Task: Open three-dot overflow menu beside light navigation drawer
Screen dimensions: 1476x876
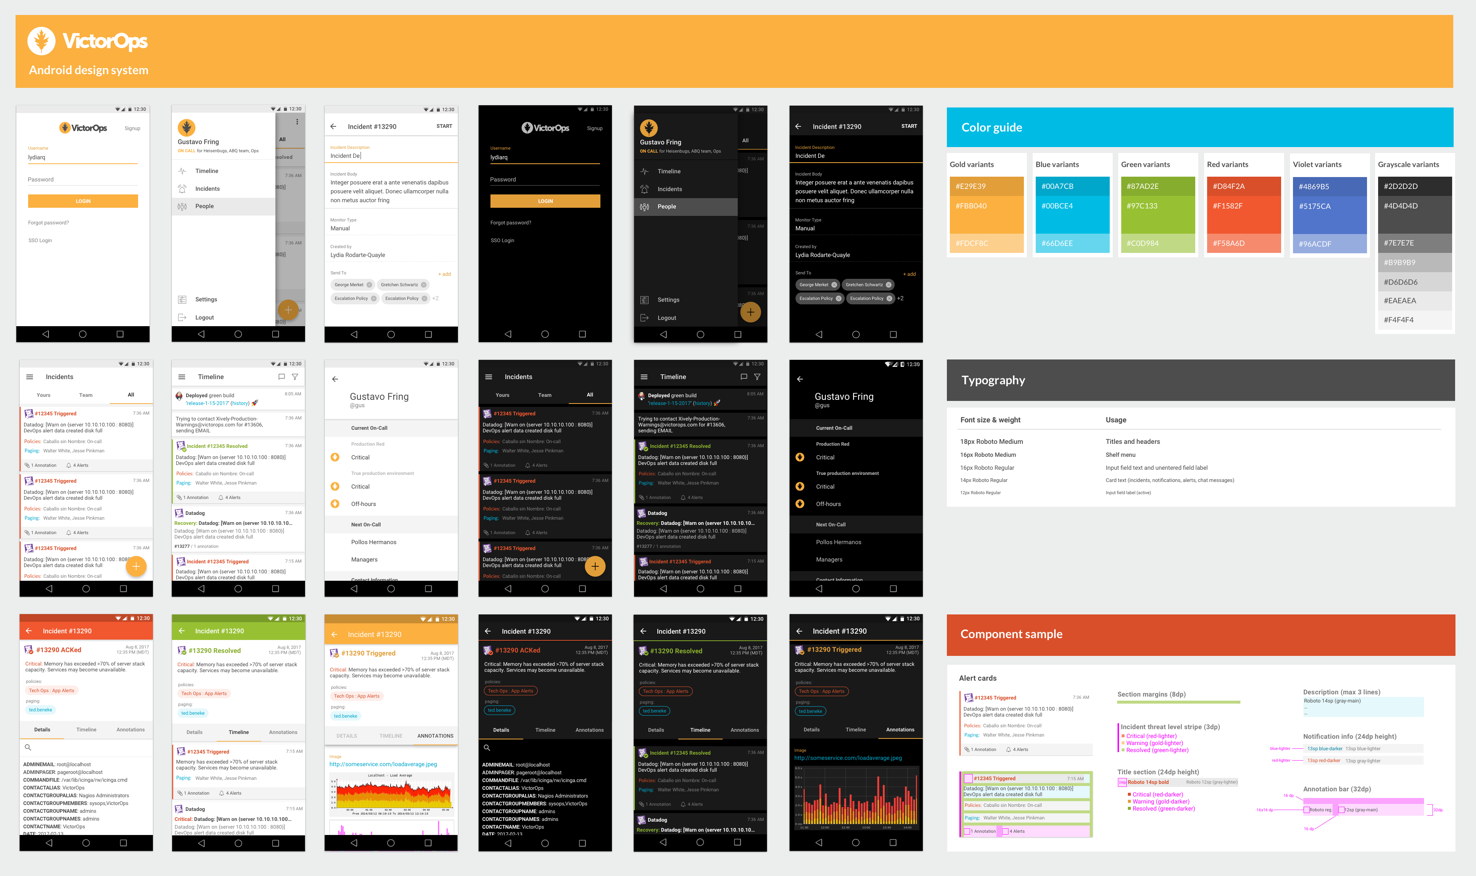Action: pos(297,122)
